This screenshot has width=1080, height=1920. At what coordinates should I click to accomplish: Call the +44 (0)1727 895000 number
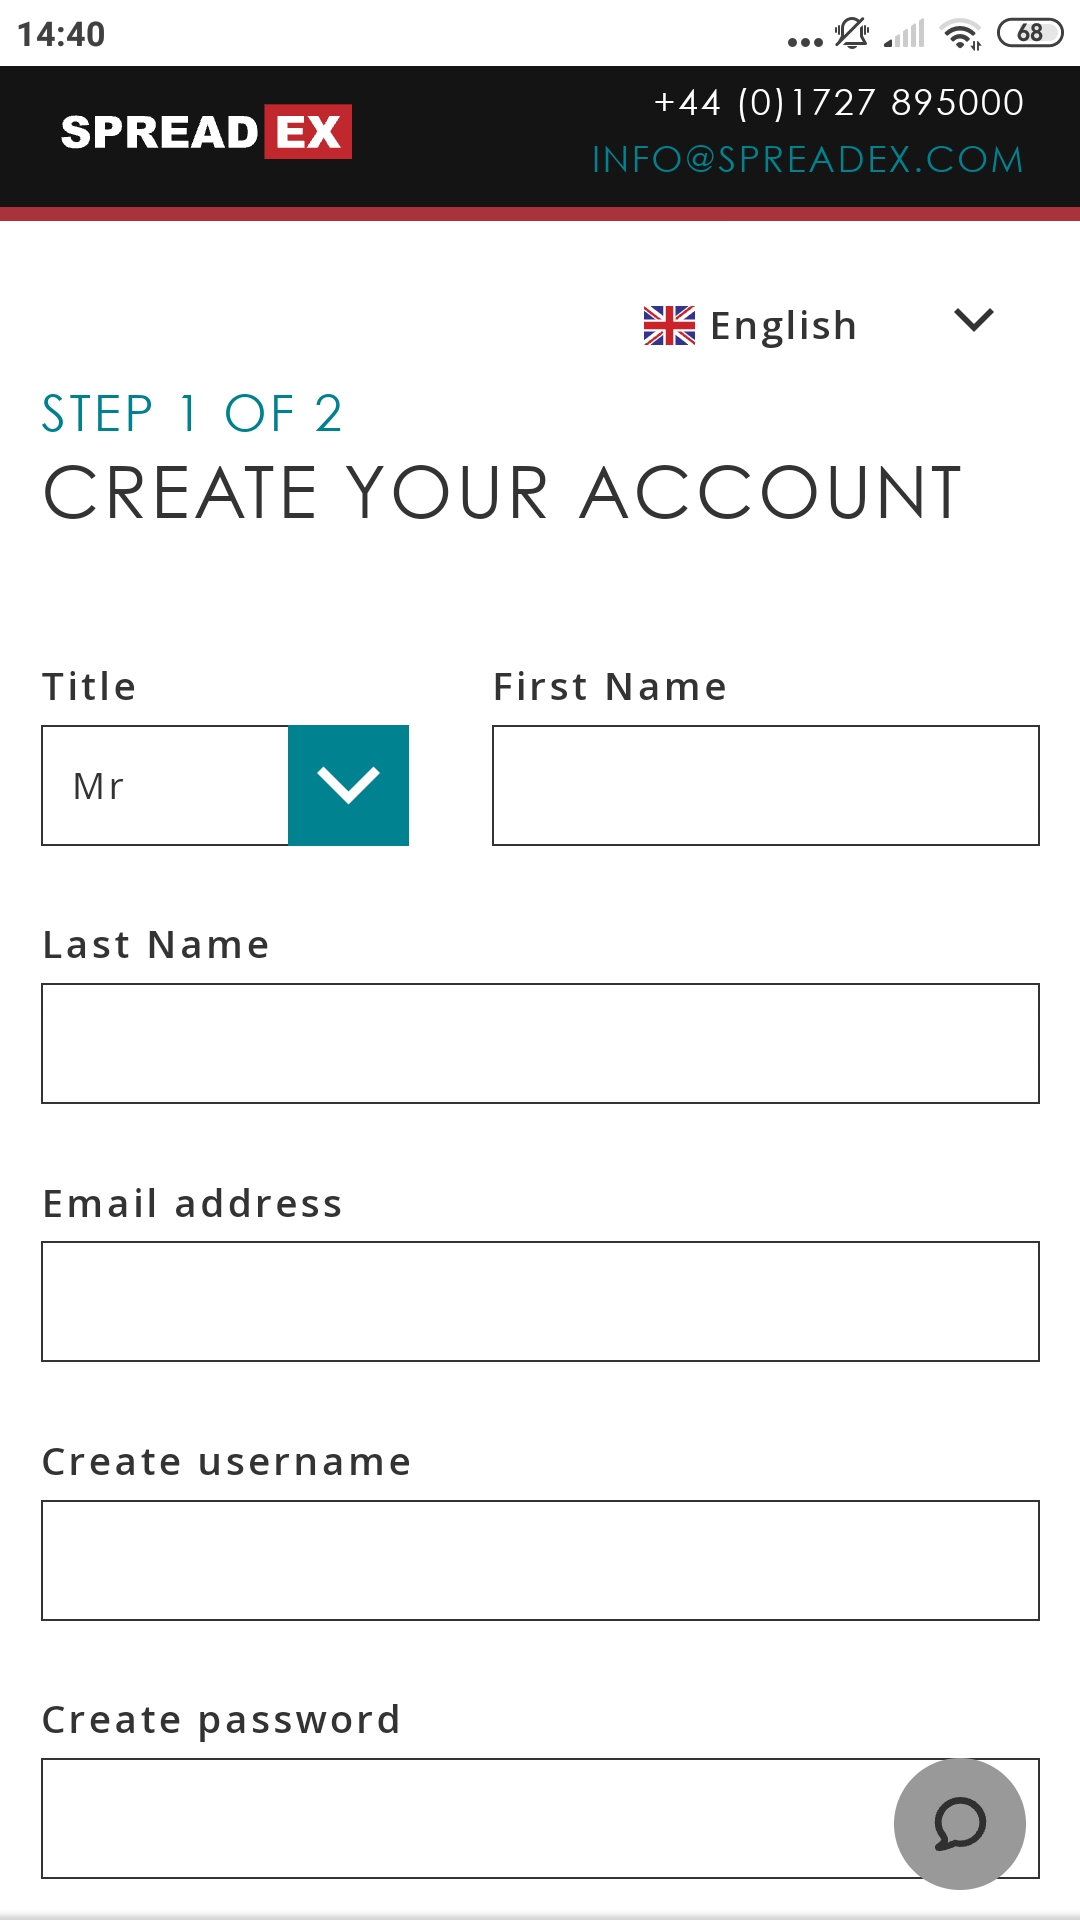tap(839, 102)
